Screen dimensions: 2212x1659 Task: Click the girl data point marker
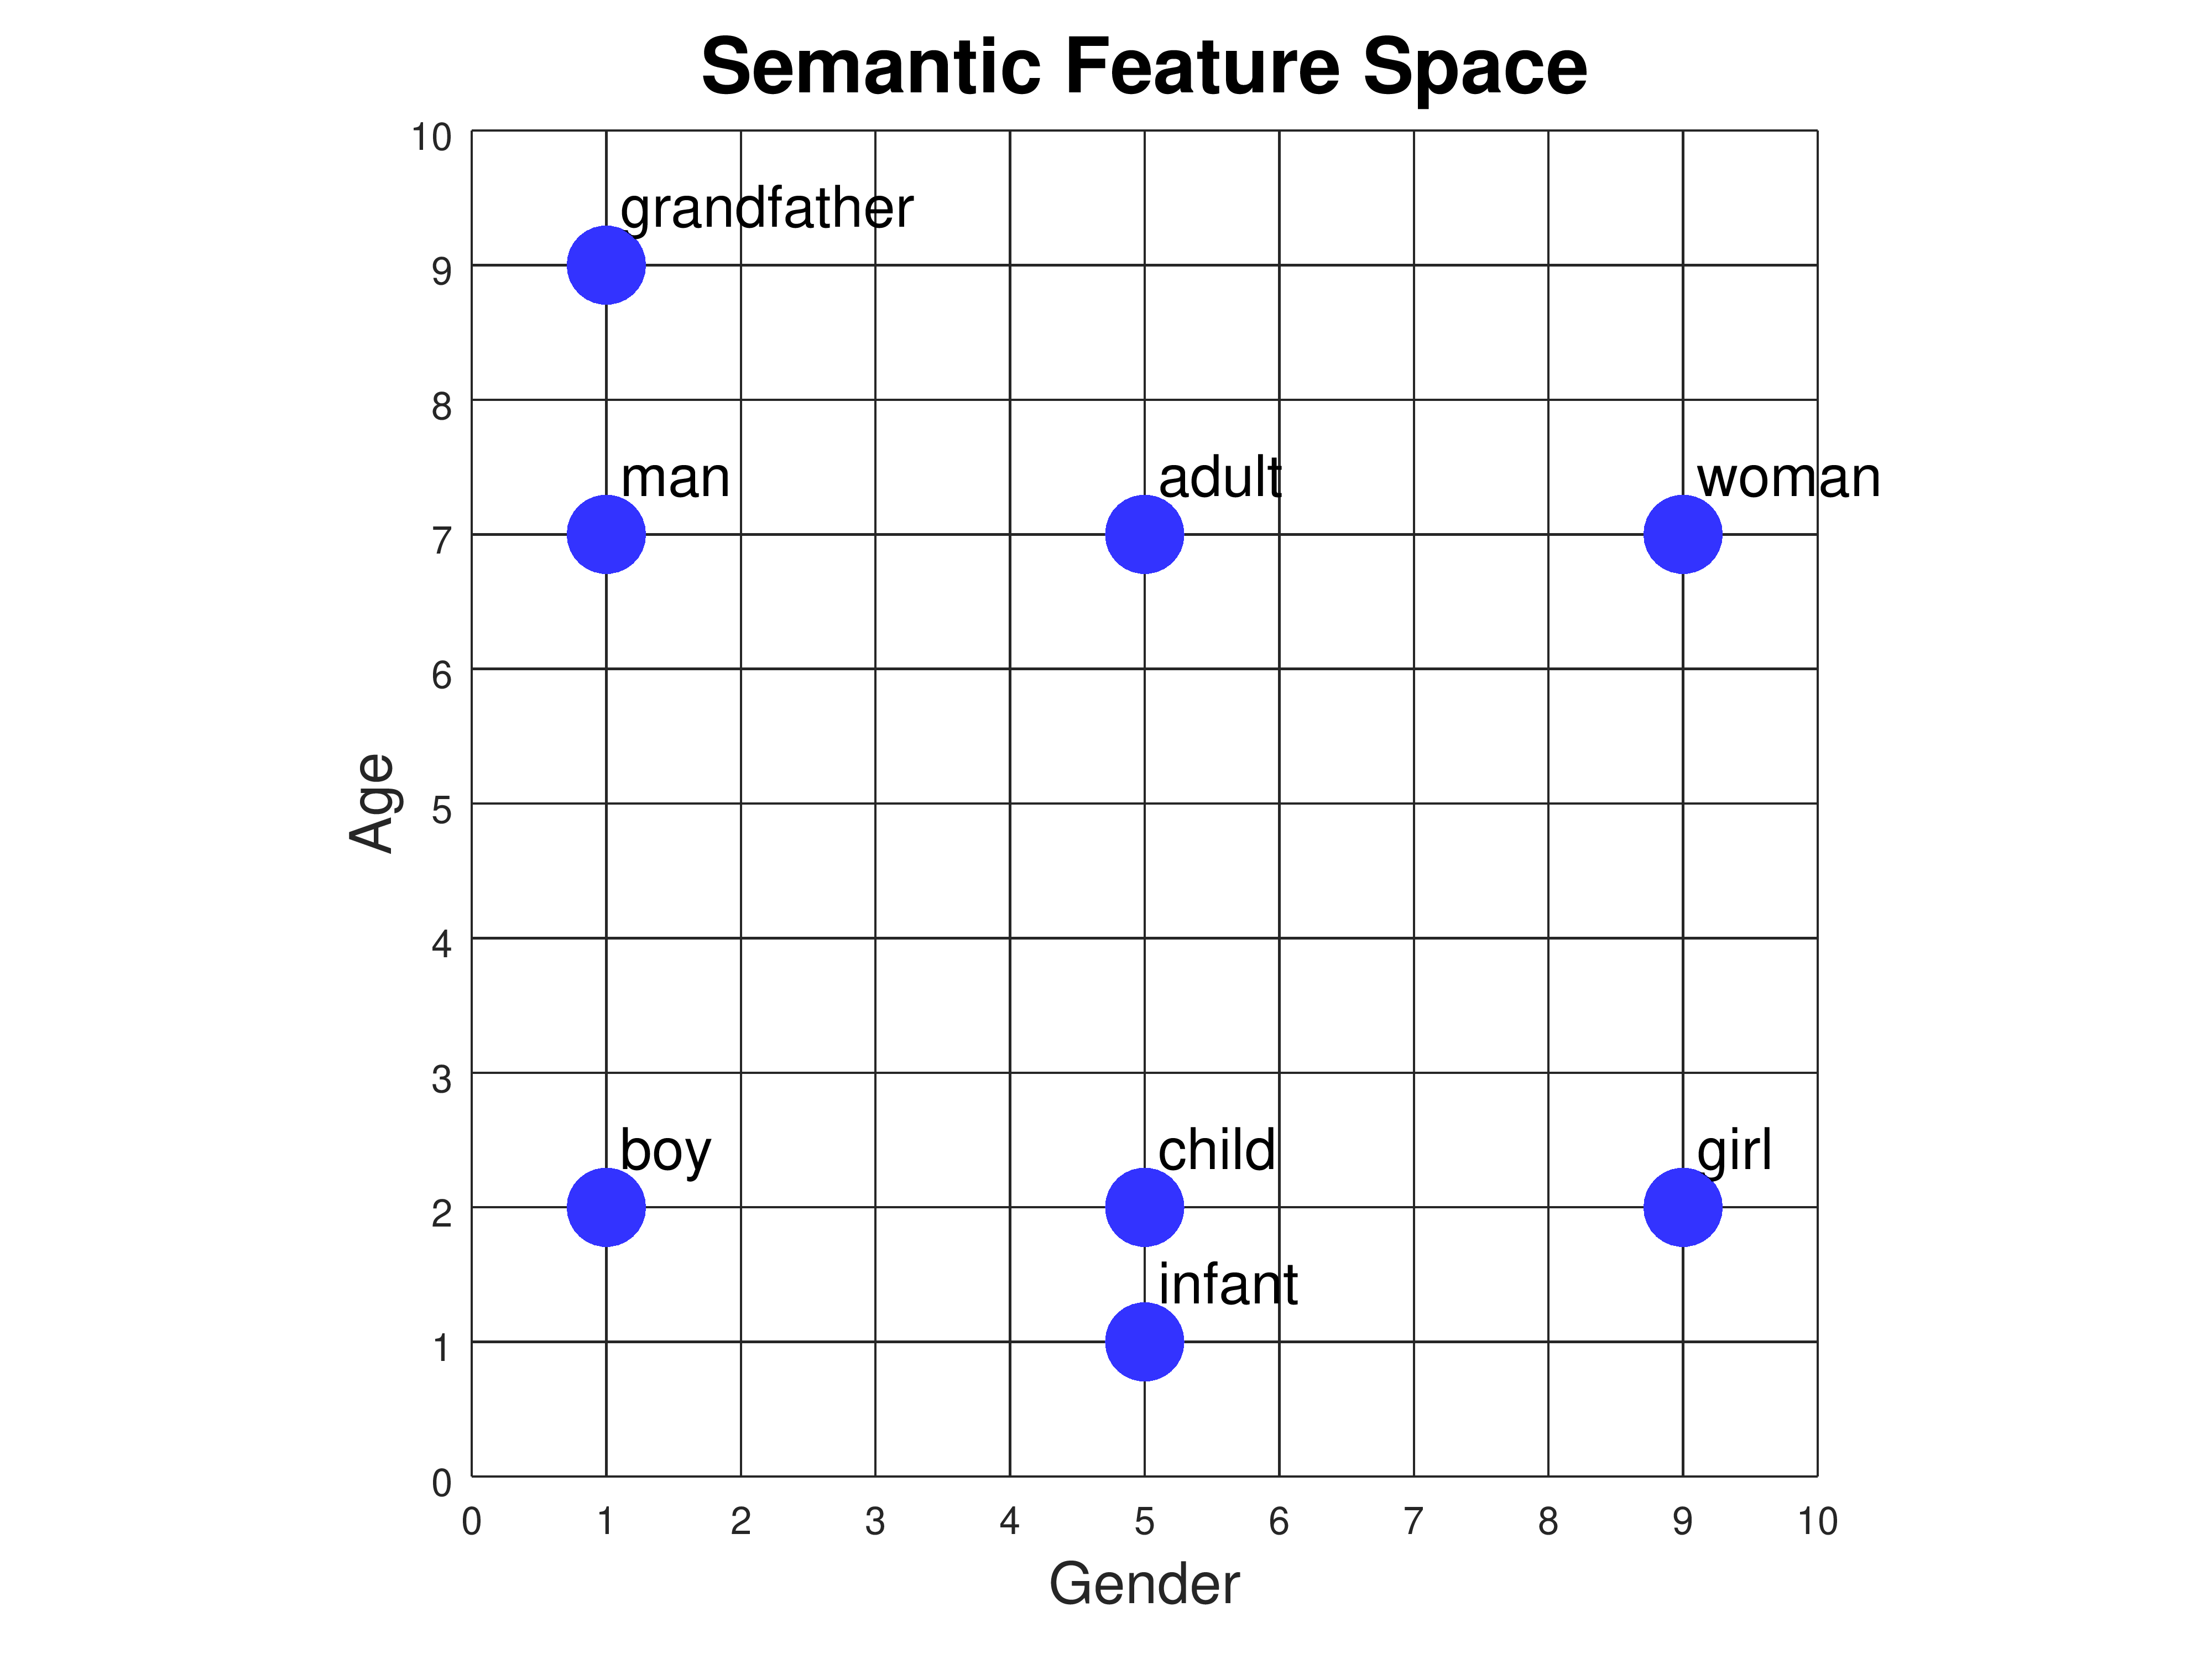tap(1682, 1207)
